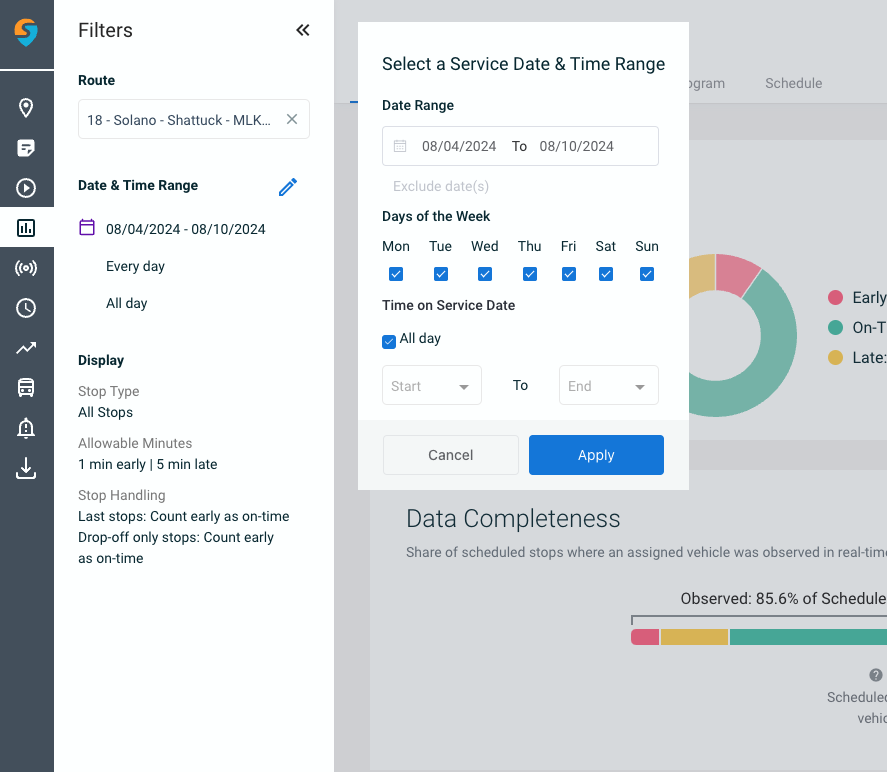The width and height of the screenshot is (887, 772).
Task: Open the End time dropdown
Action: click(608, 386)
